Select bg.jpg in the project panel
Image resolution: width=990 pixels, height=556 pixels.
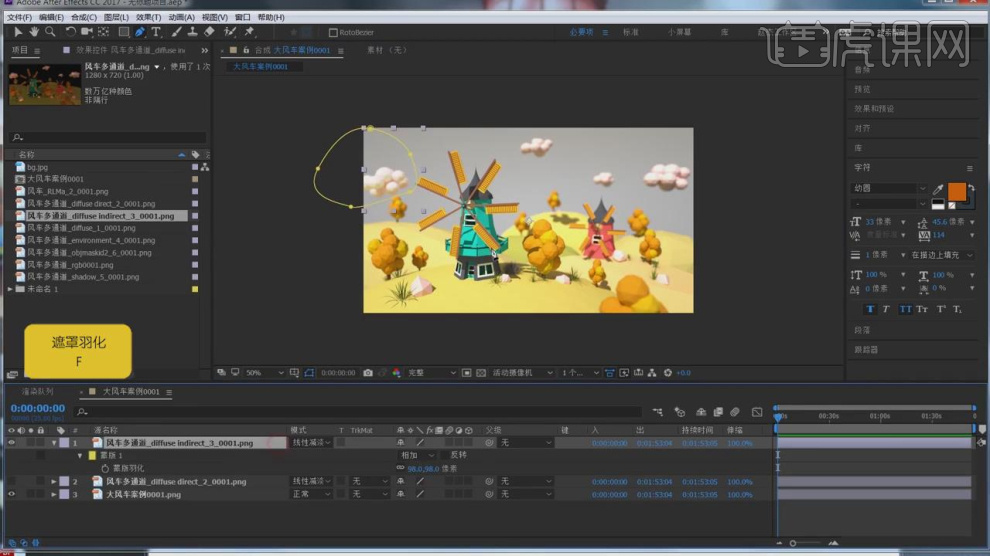(x=37, y=167)
